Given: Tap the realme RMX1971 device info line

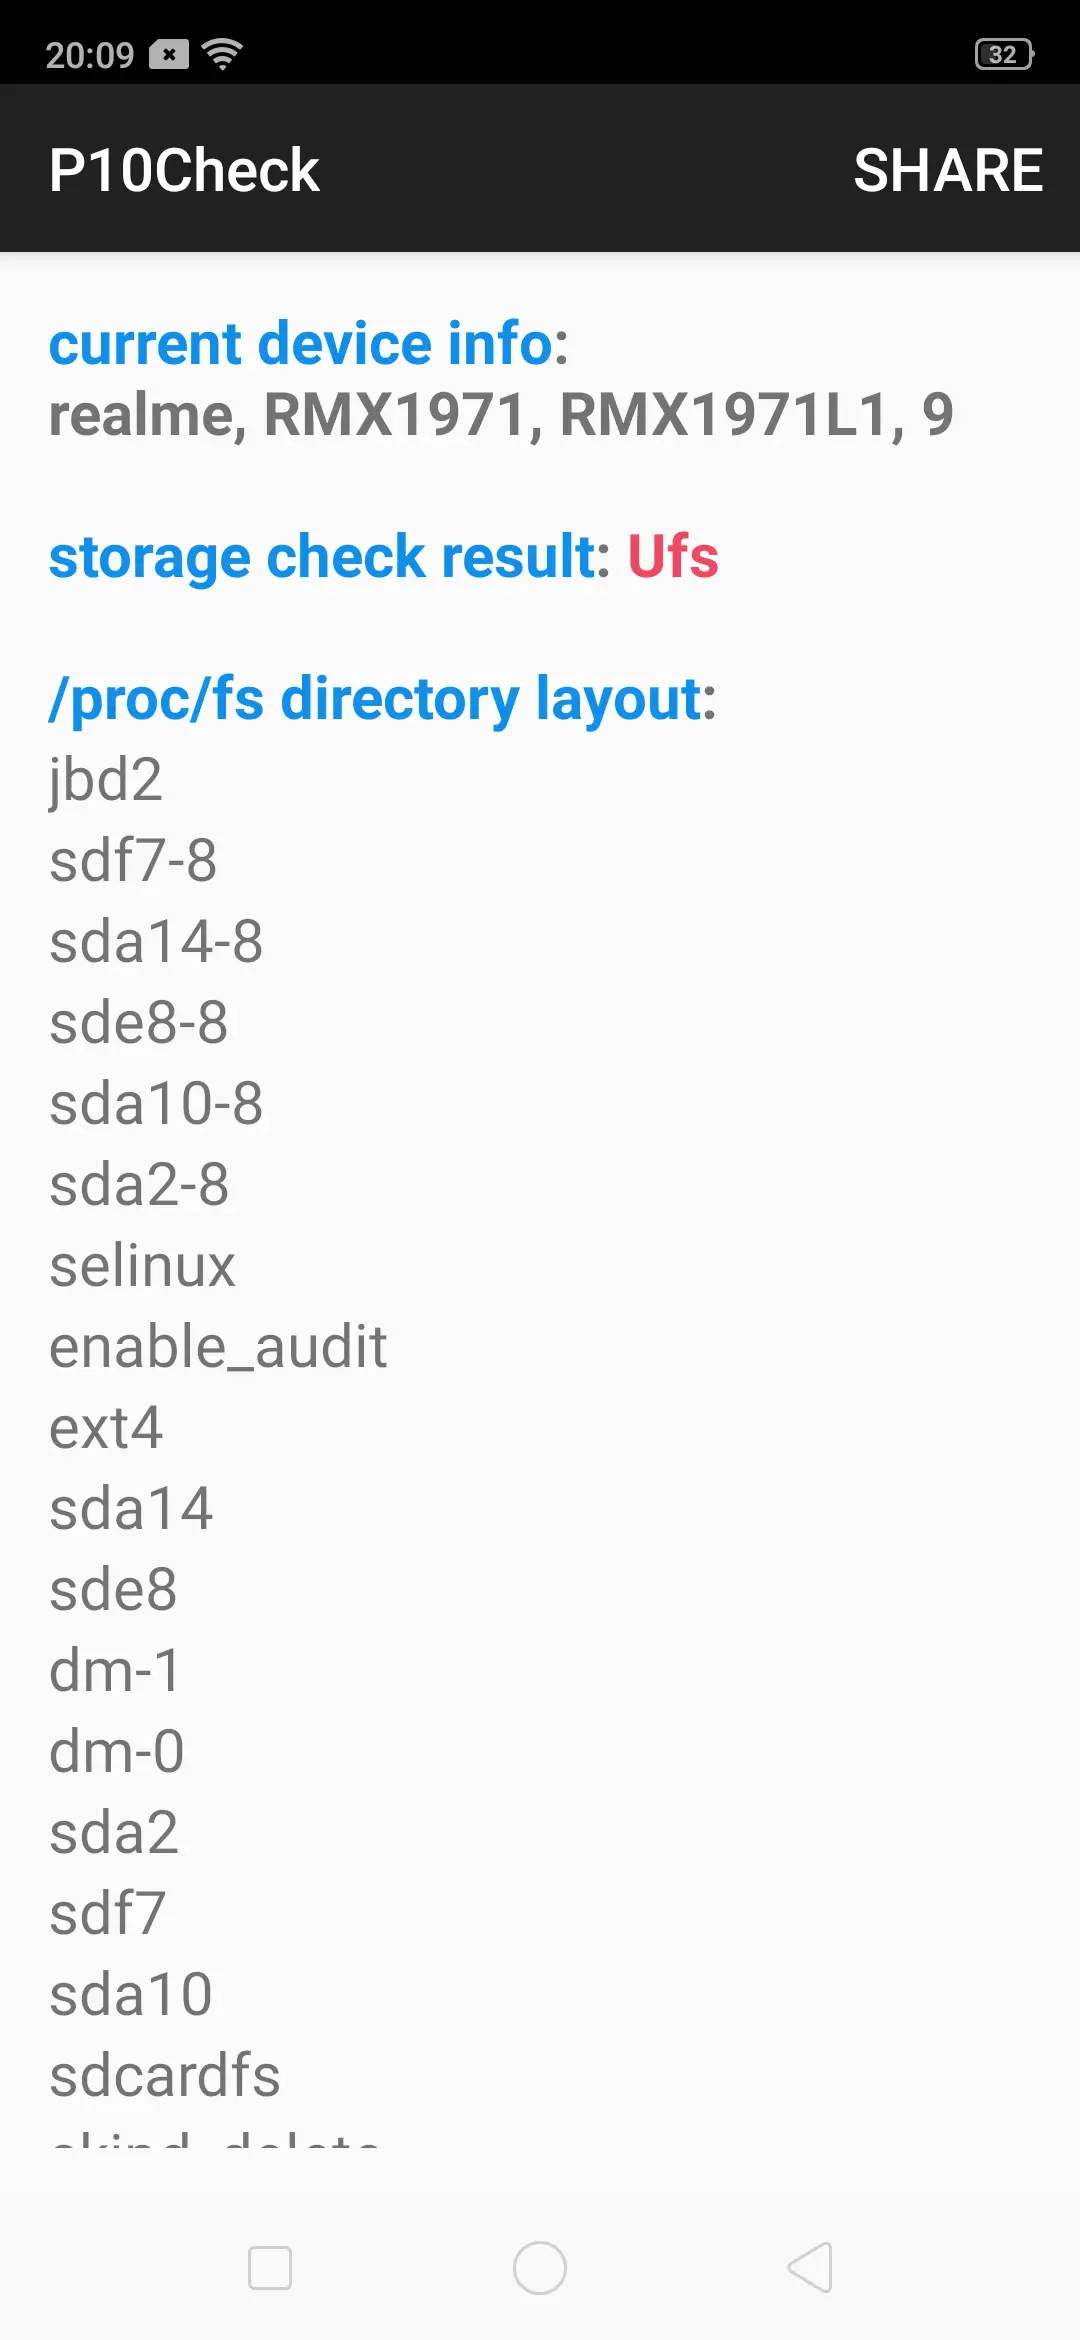Looking at the screenshot, I should [x=501, y=415].
